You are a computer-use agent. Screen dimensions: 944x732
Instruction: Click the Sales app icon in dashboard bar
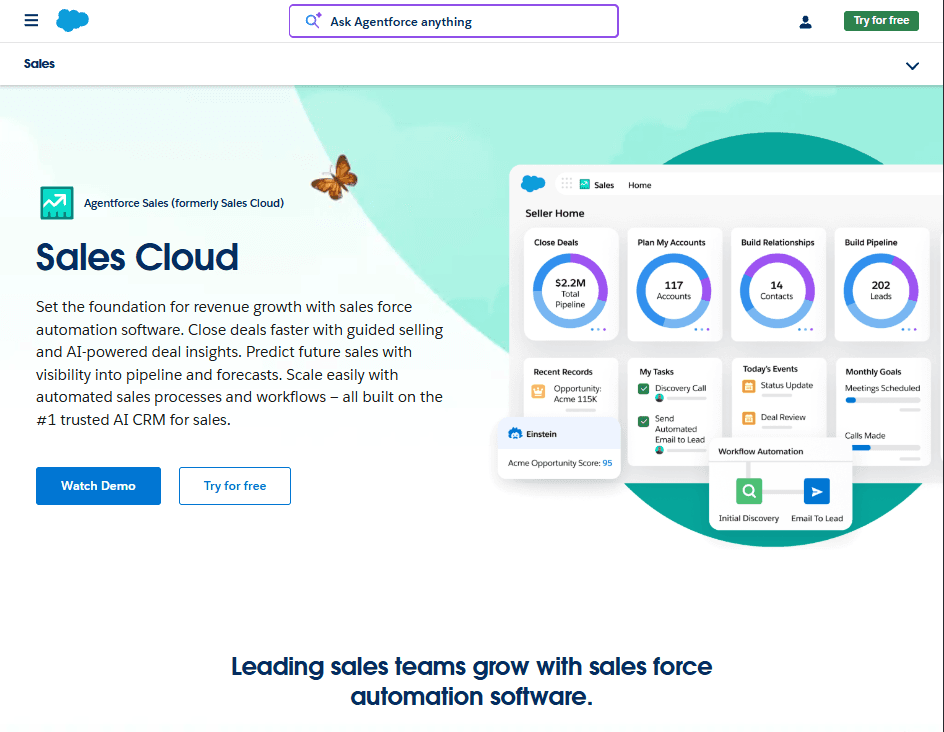pyautogui.click(x=585, y=184)
